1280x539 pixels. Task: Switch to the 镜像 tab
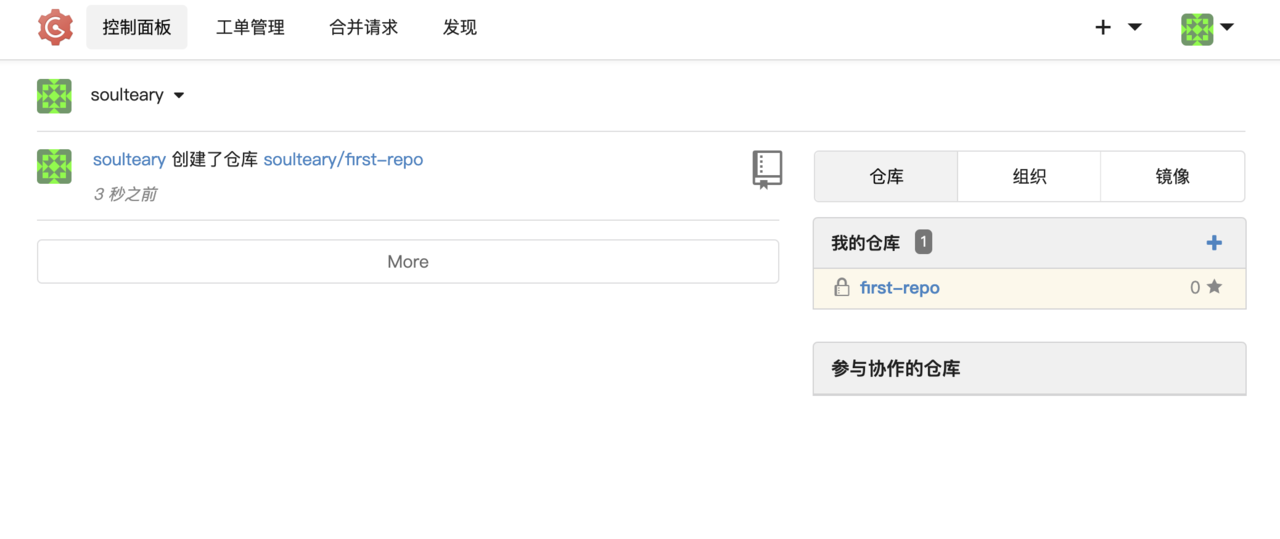point(1173,177)
